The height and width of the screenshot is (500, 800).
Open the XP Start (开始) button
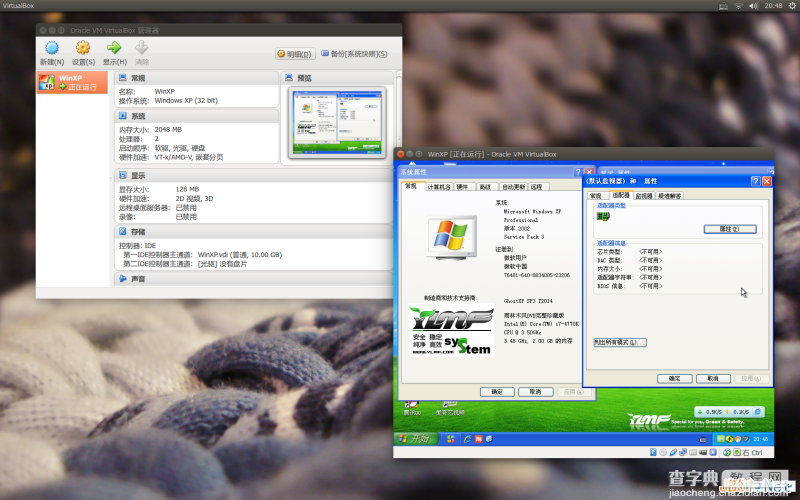(416, 439)
